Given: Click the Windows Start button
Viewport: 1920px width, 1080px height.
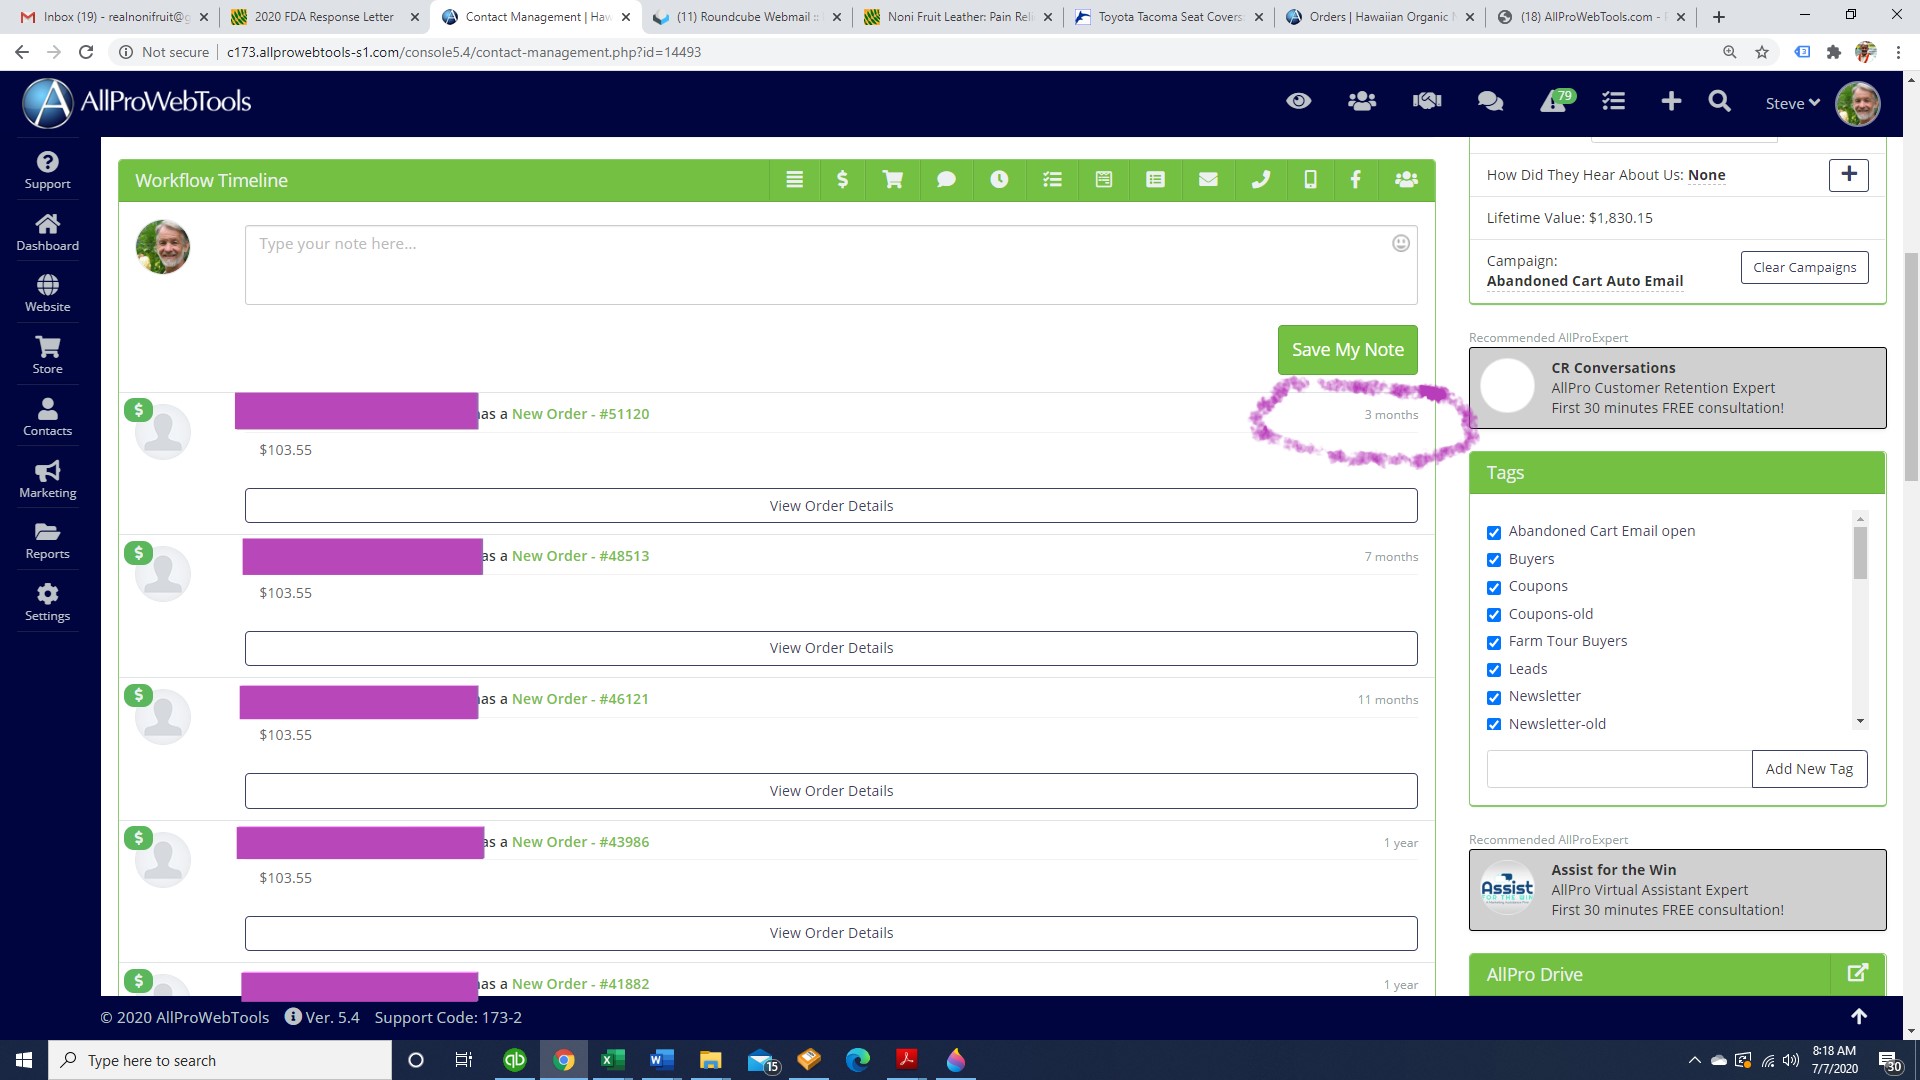Looking at the screenshot, I should click(x=24, y=1060).
